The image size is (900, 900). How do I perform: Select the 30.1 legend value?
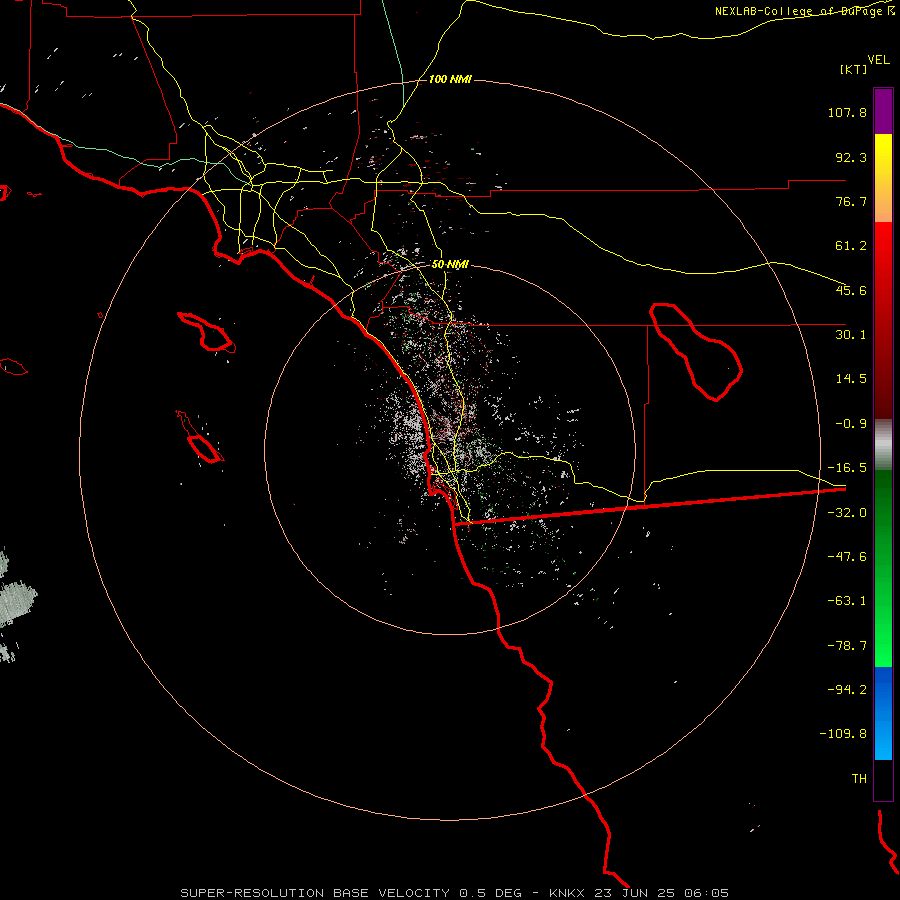tap(851, 335)
